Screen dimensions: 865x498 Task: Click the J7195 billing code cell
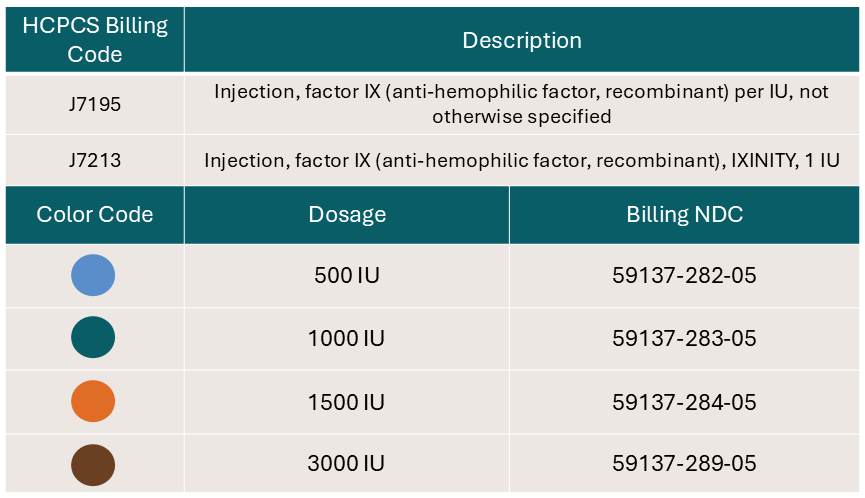(95, 104)
